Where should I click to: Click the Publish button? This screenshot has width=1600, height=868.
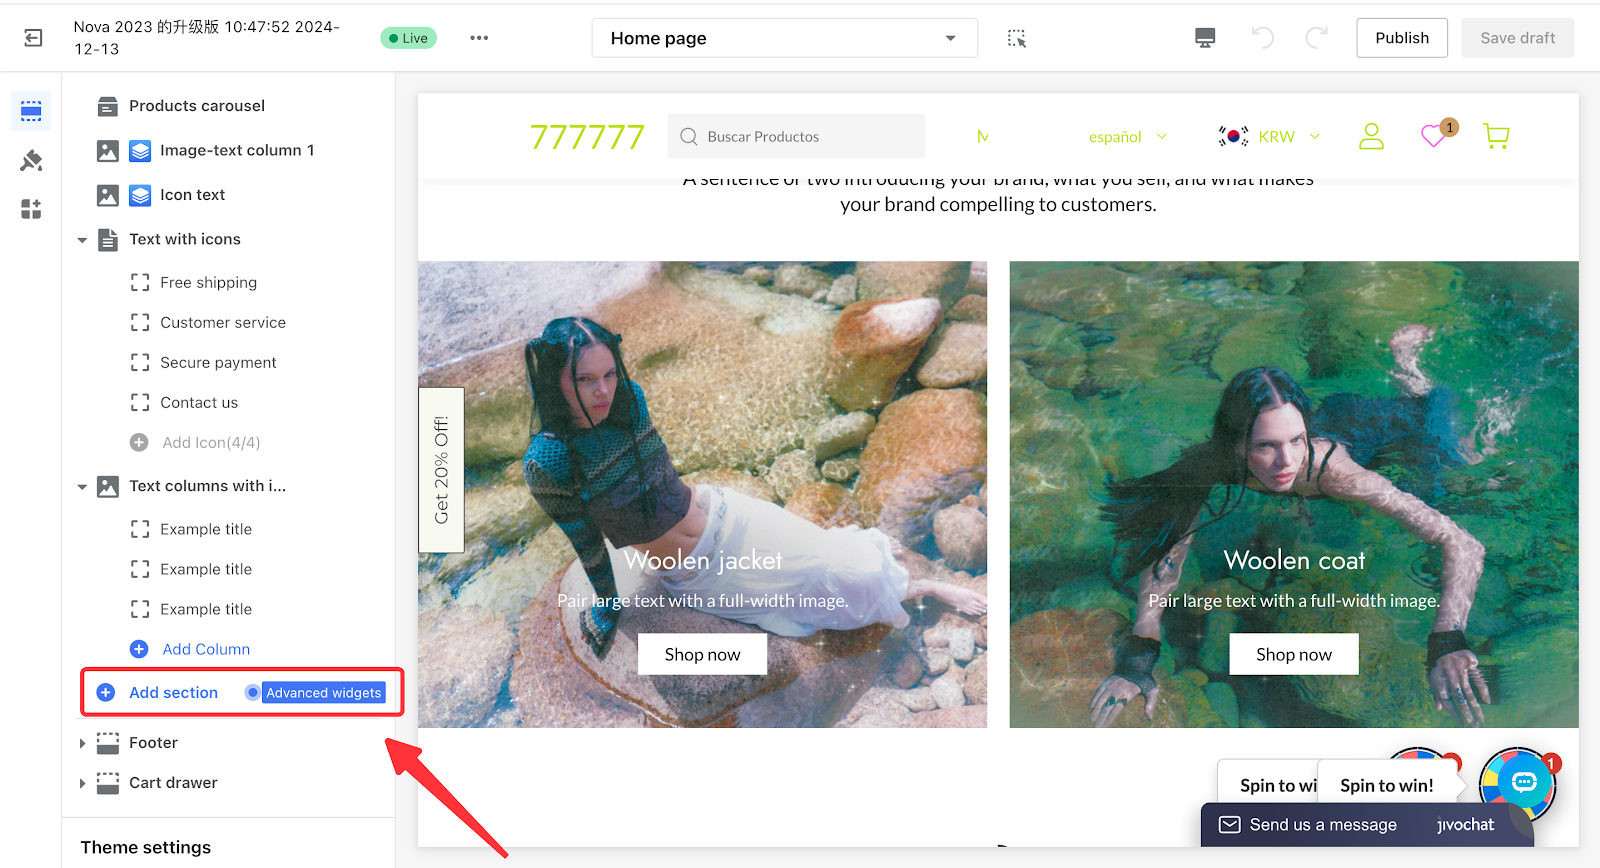pyautogui.click(x=1401, y=38)
